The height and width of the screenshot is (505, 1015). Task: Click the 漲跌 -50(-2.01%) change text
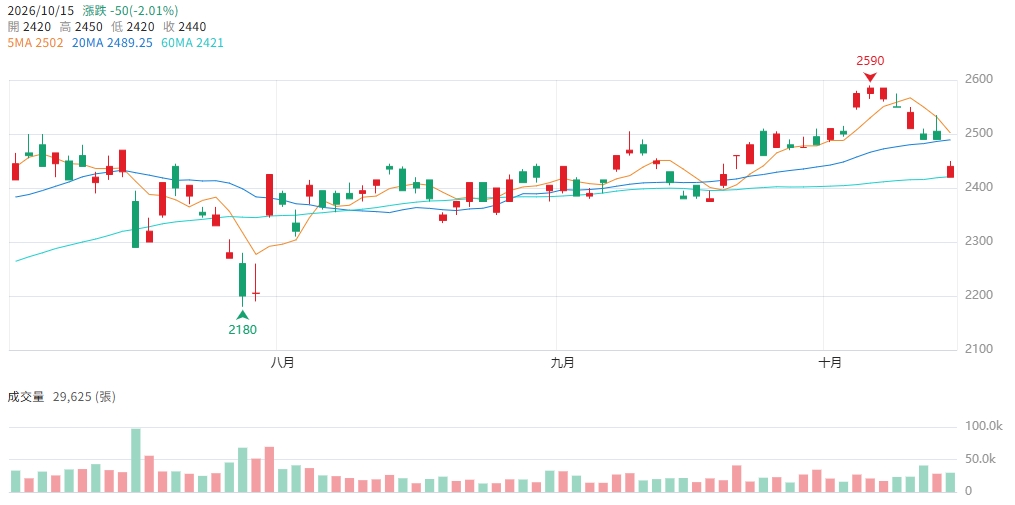130,11
